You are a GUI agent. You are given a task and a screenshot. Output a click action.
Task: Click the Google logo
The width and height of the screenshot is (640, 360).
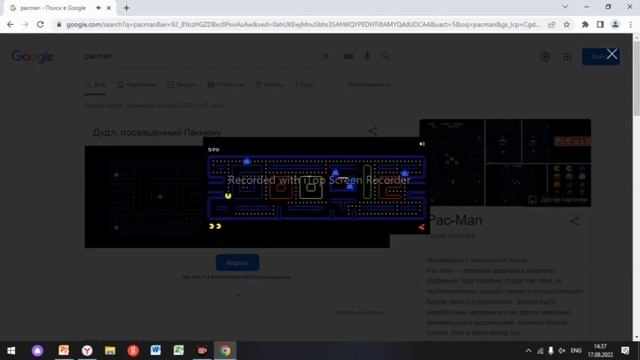[x=32, y=56]
